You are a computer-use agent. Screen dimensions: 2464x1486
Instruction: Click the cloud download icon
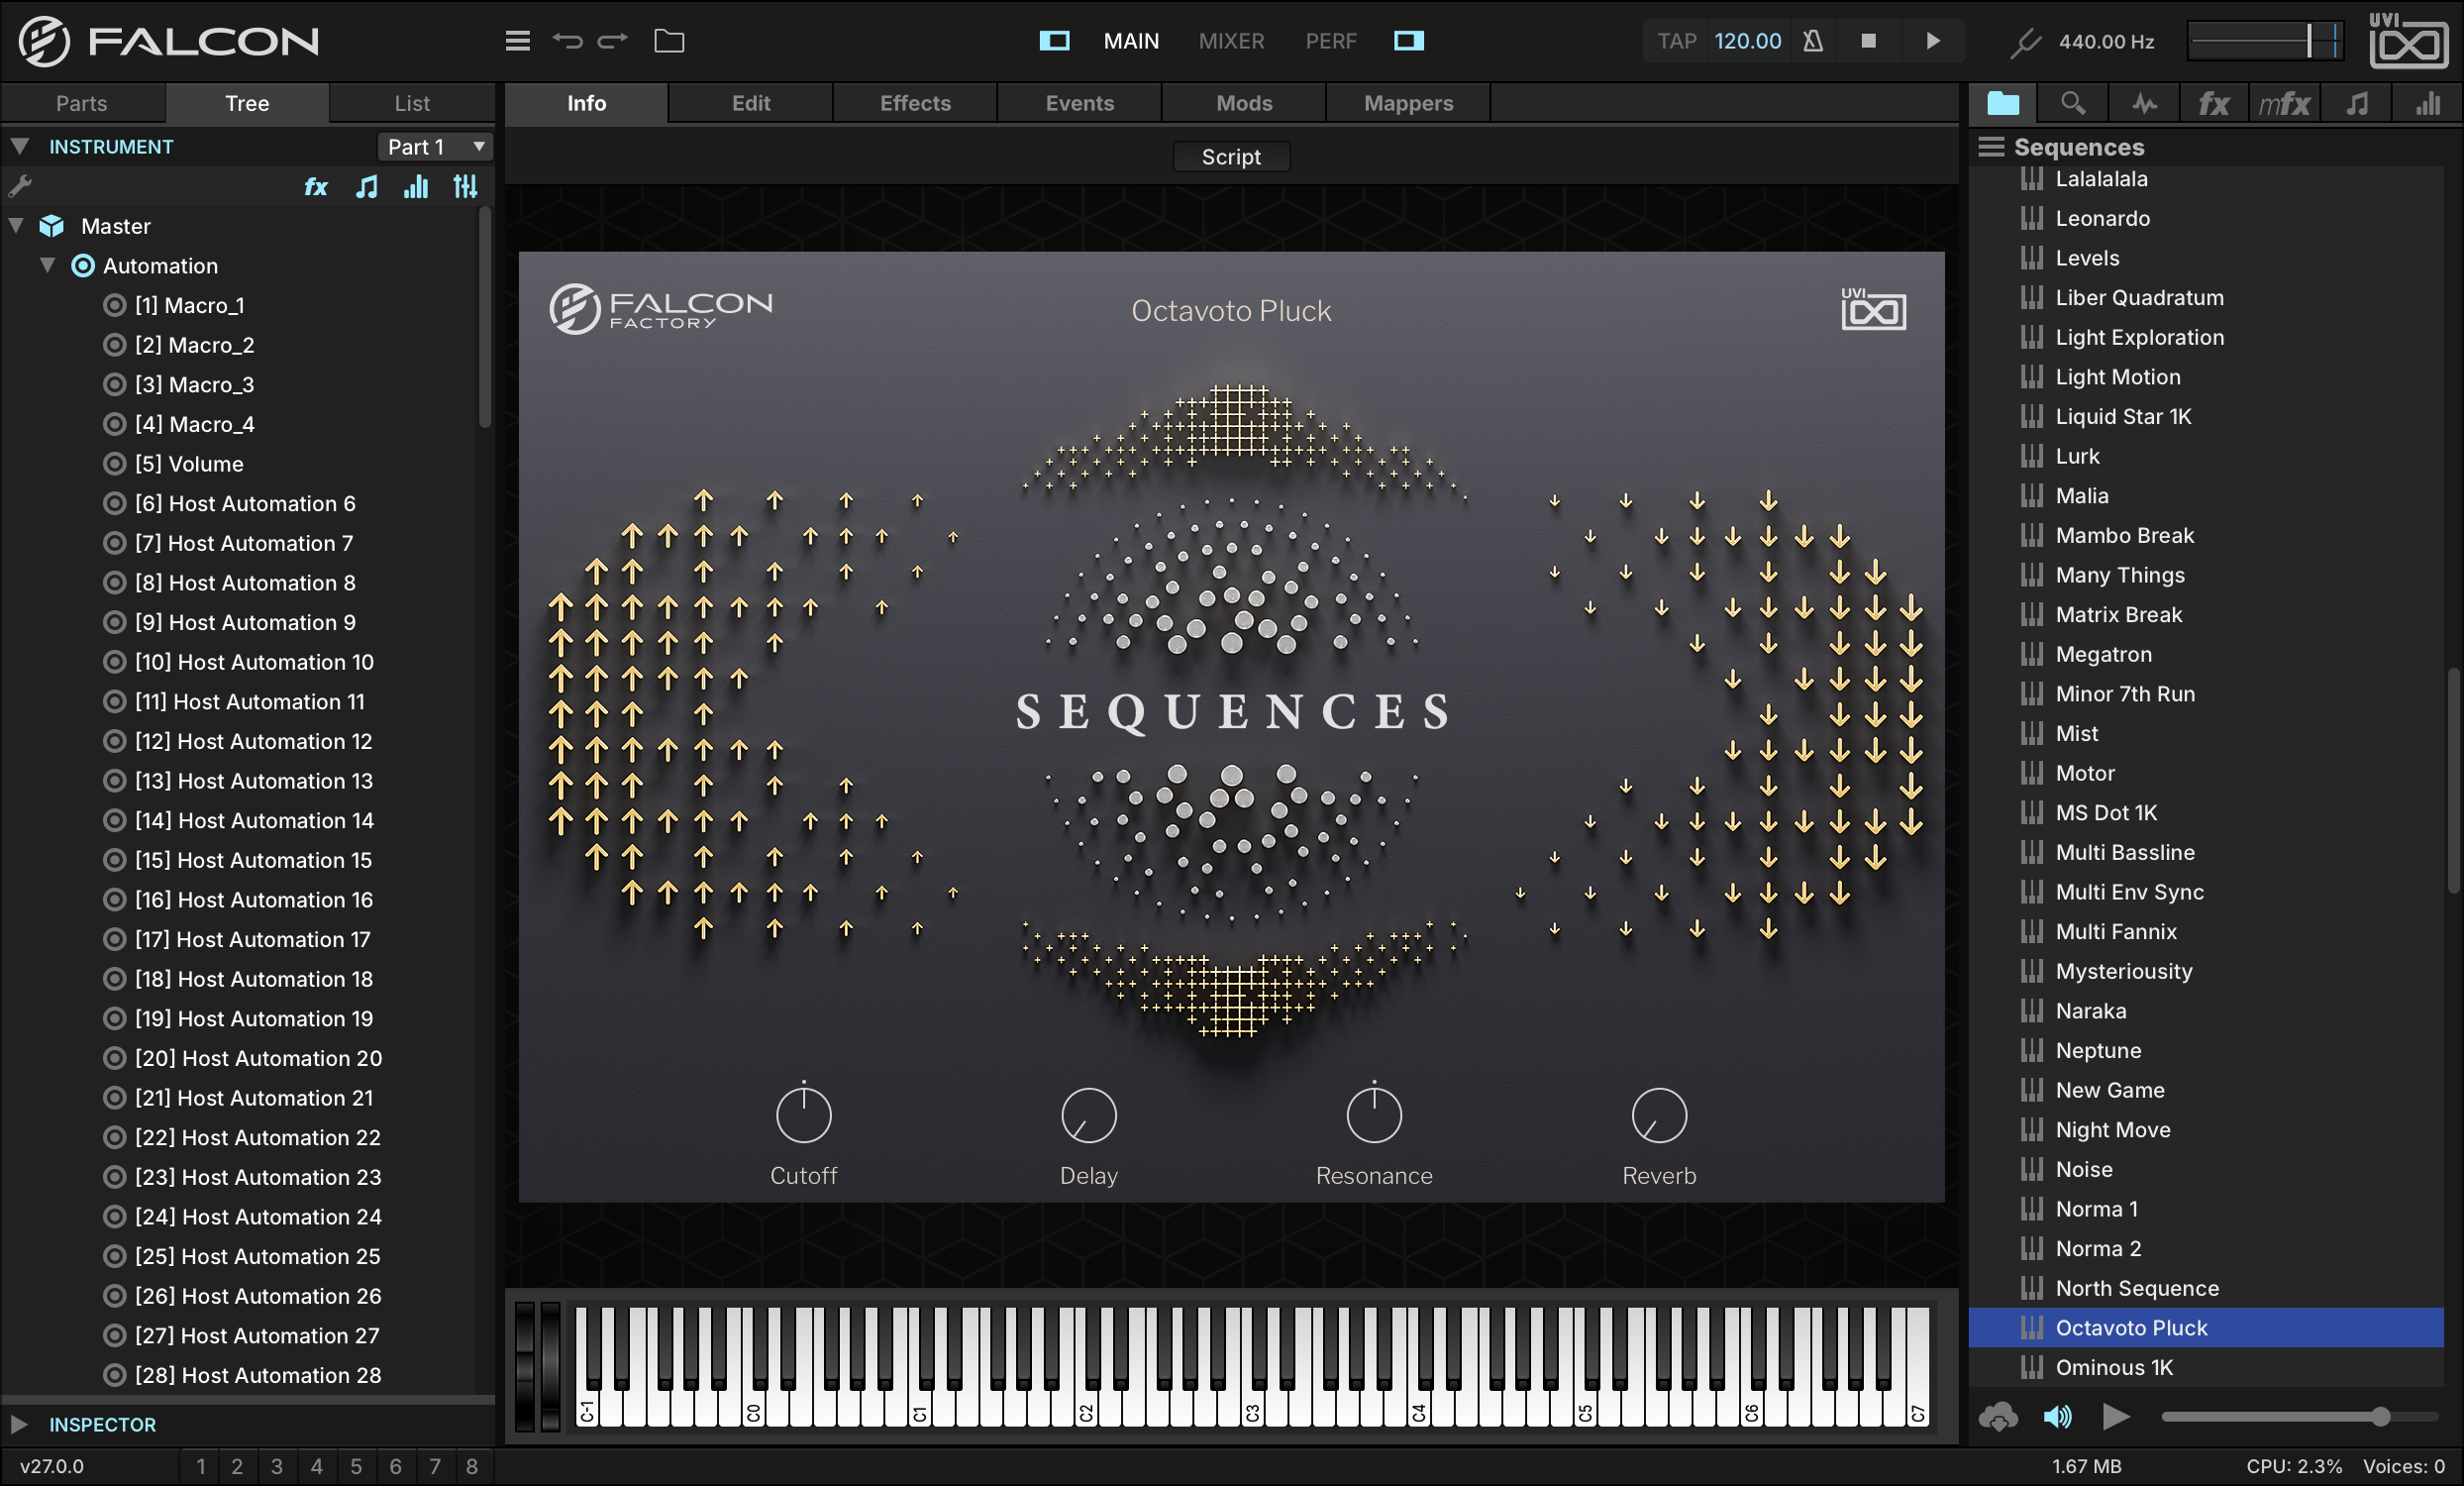(1998, 1416)
